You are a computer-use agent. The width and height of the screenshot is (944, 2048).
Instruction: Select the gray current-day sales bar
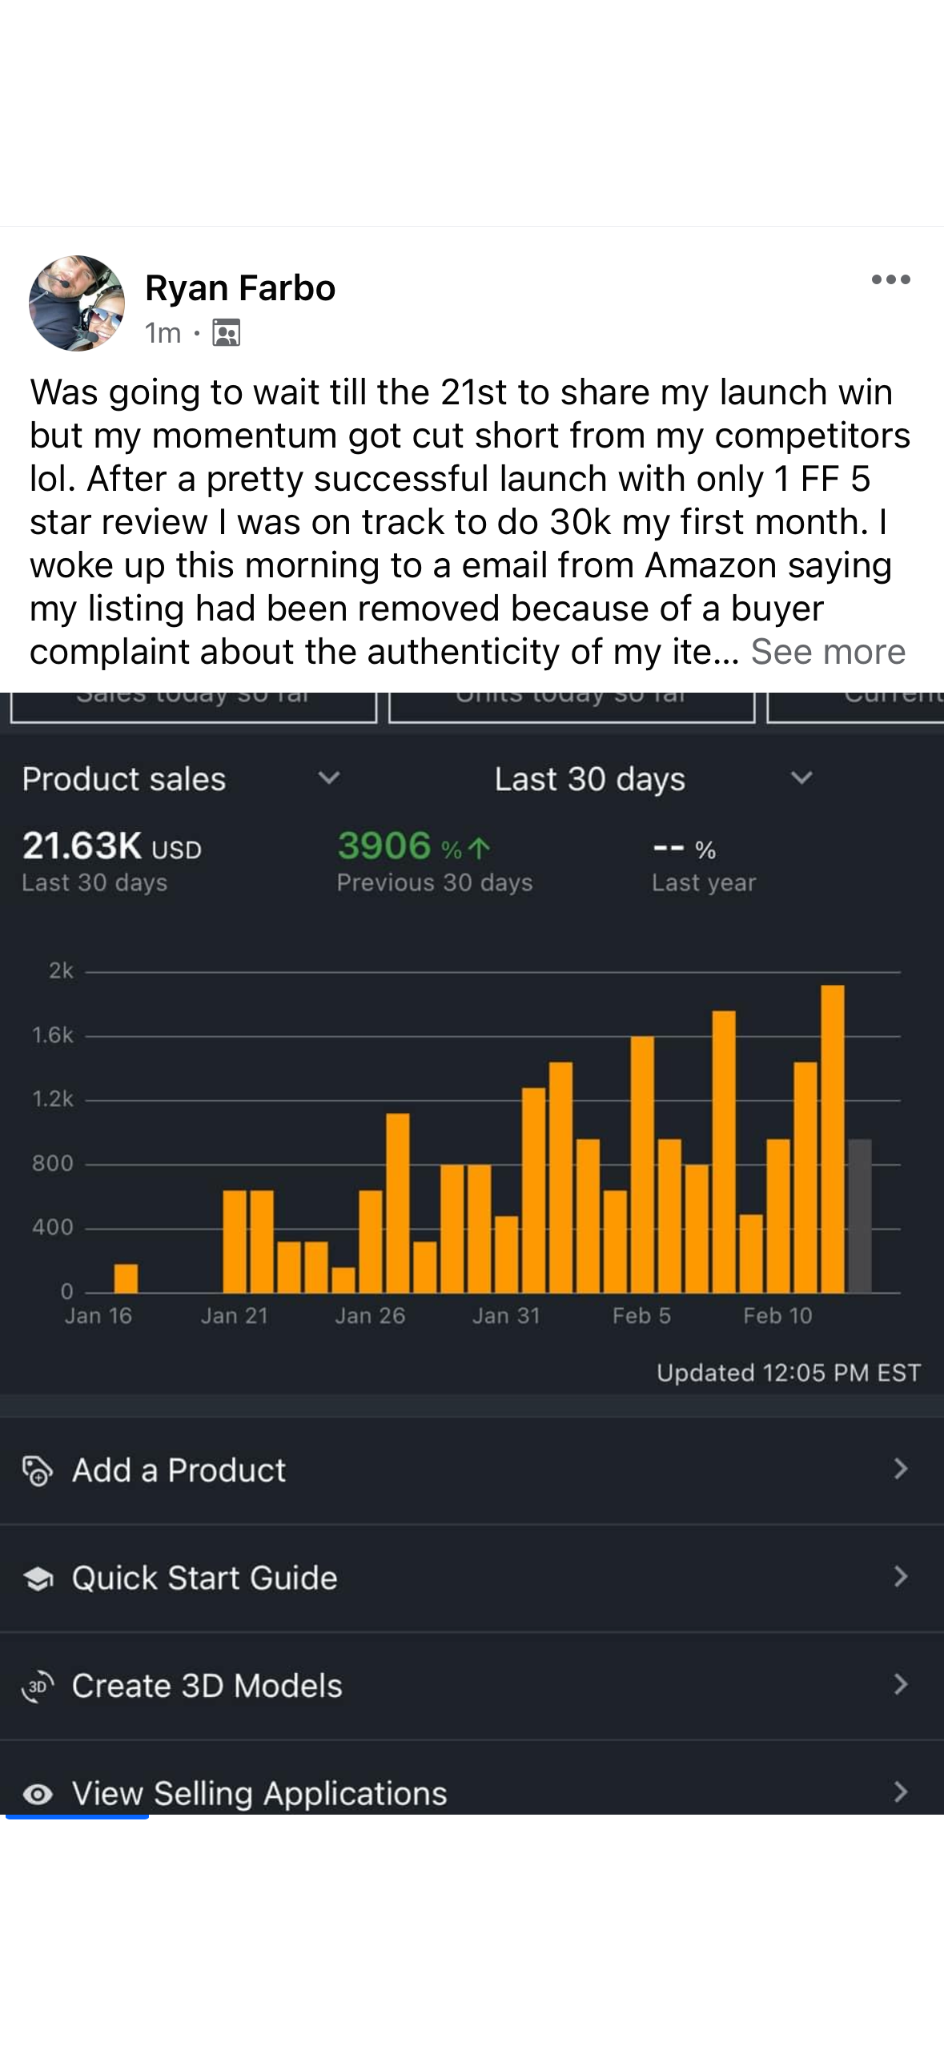point(860,1215)
